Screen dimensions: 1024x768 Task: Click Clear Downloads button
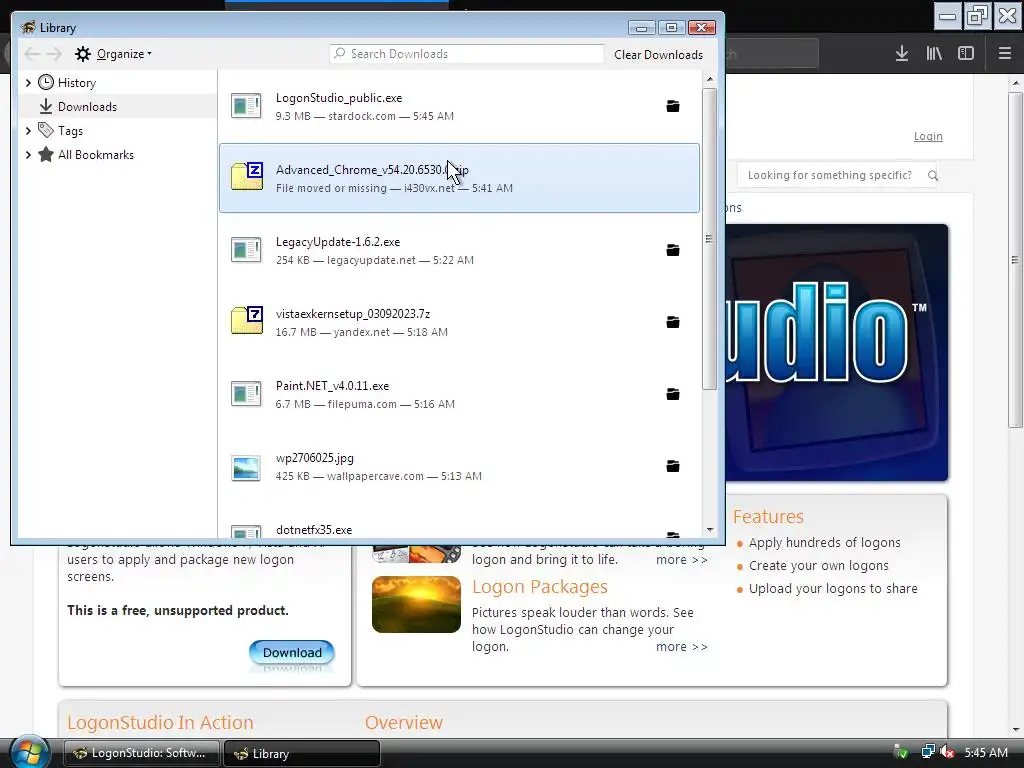pos(658,55)
